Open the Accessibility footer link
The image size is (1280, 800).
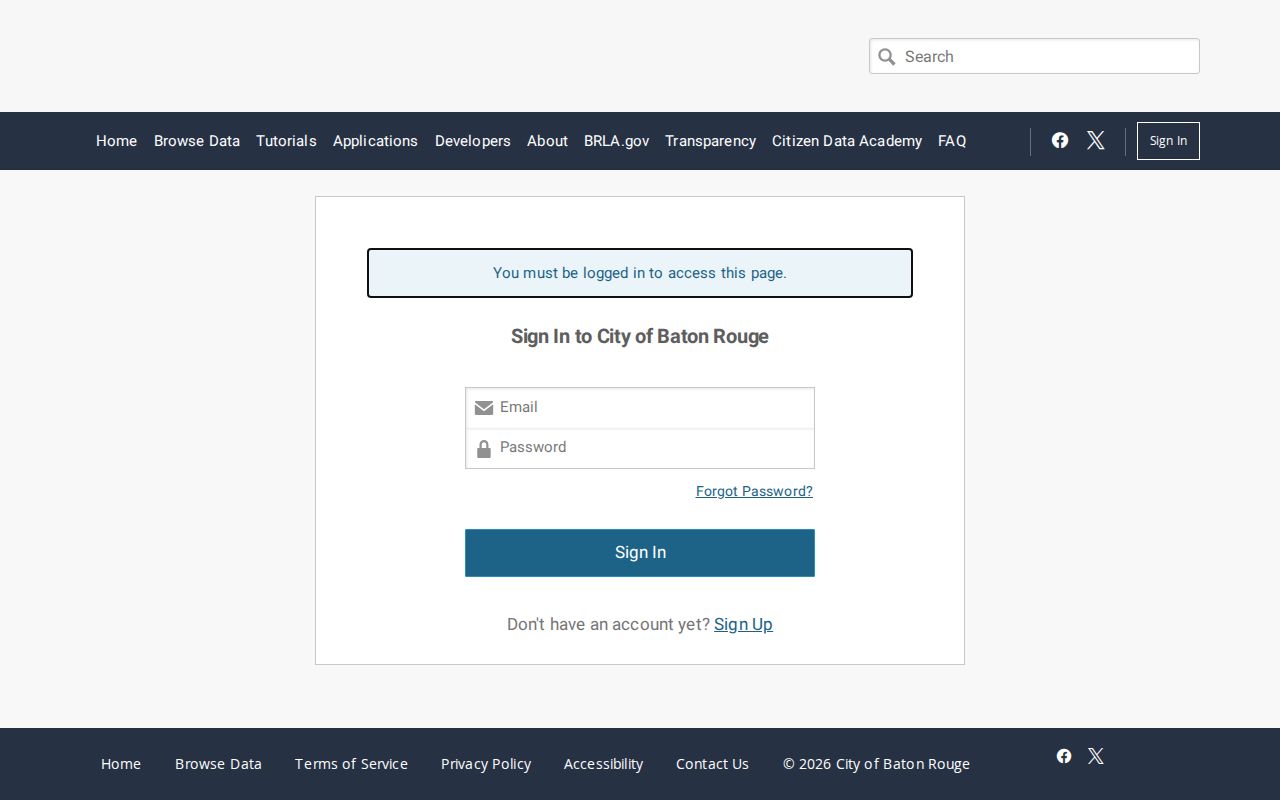pos(603,764)
